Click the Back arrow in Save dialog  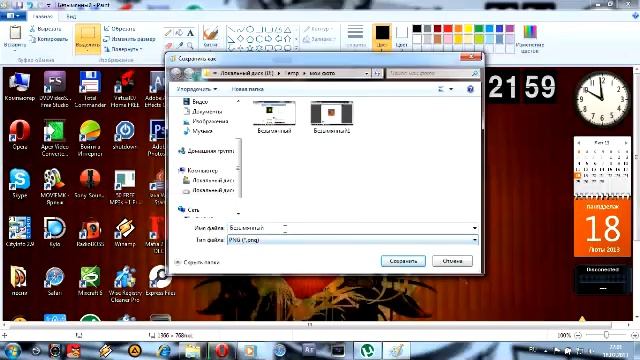176,73
